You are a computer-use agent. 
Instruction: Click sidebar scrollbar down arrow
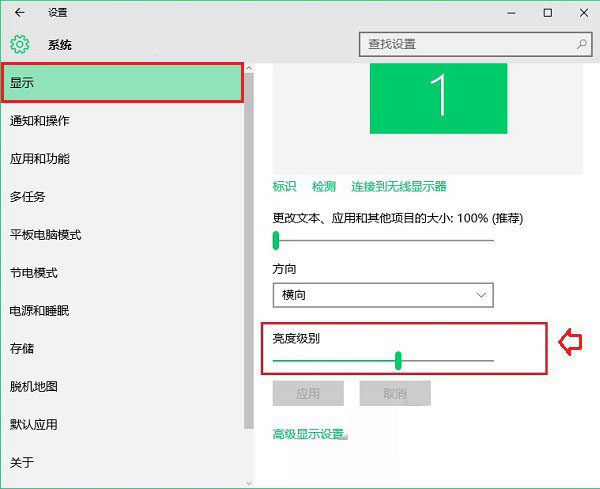[x=249, y=484]
